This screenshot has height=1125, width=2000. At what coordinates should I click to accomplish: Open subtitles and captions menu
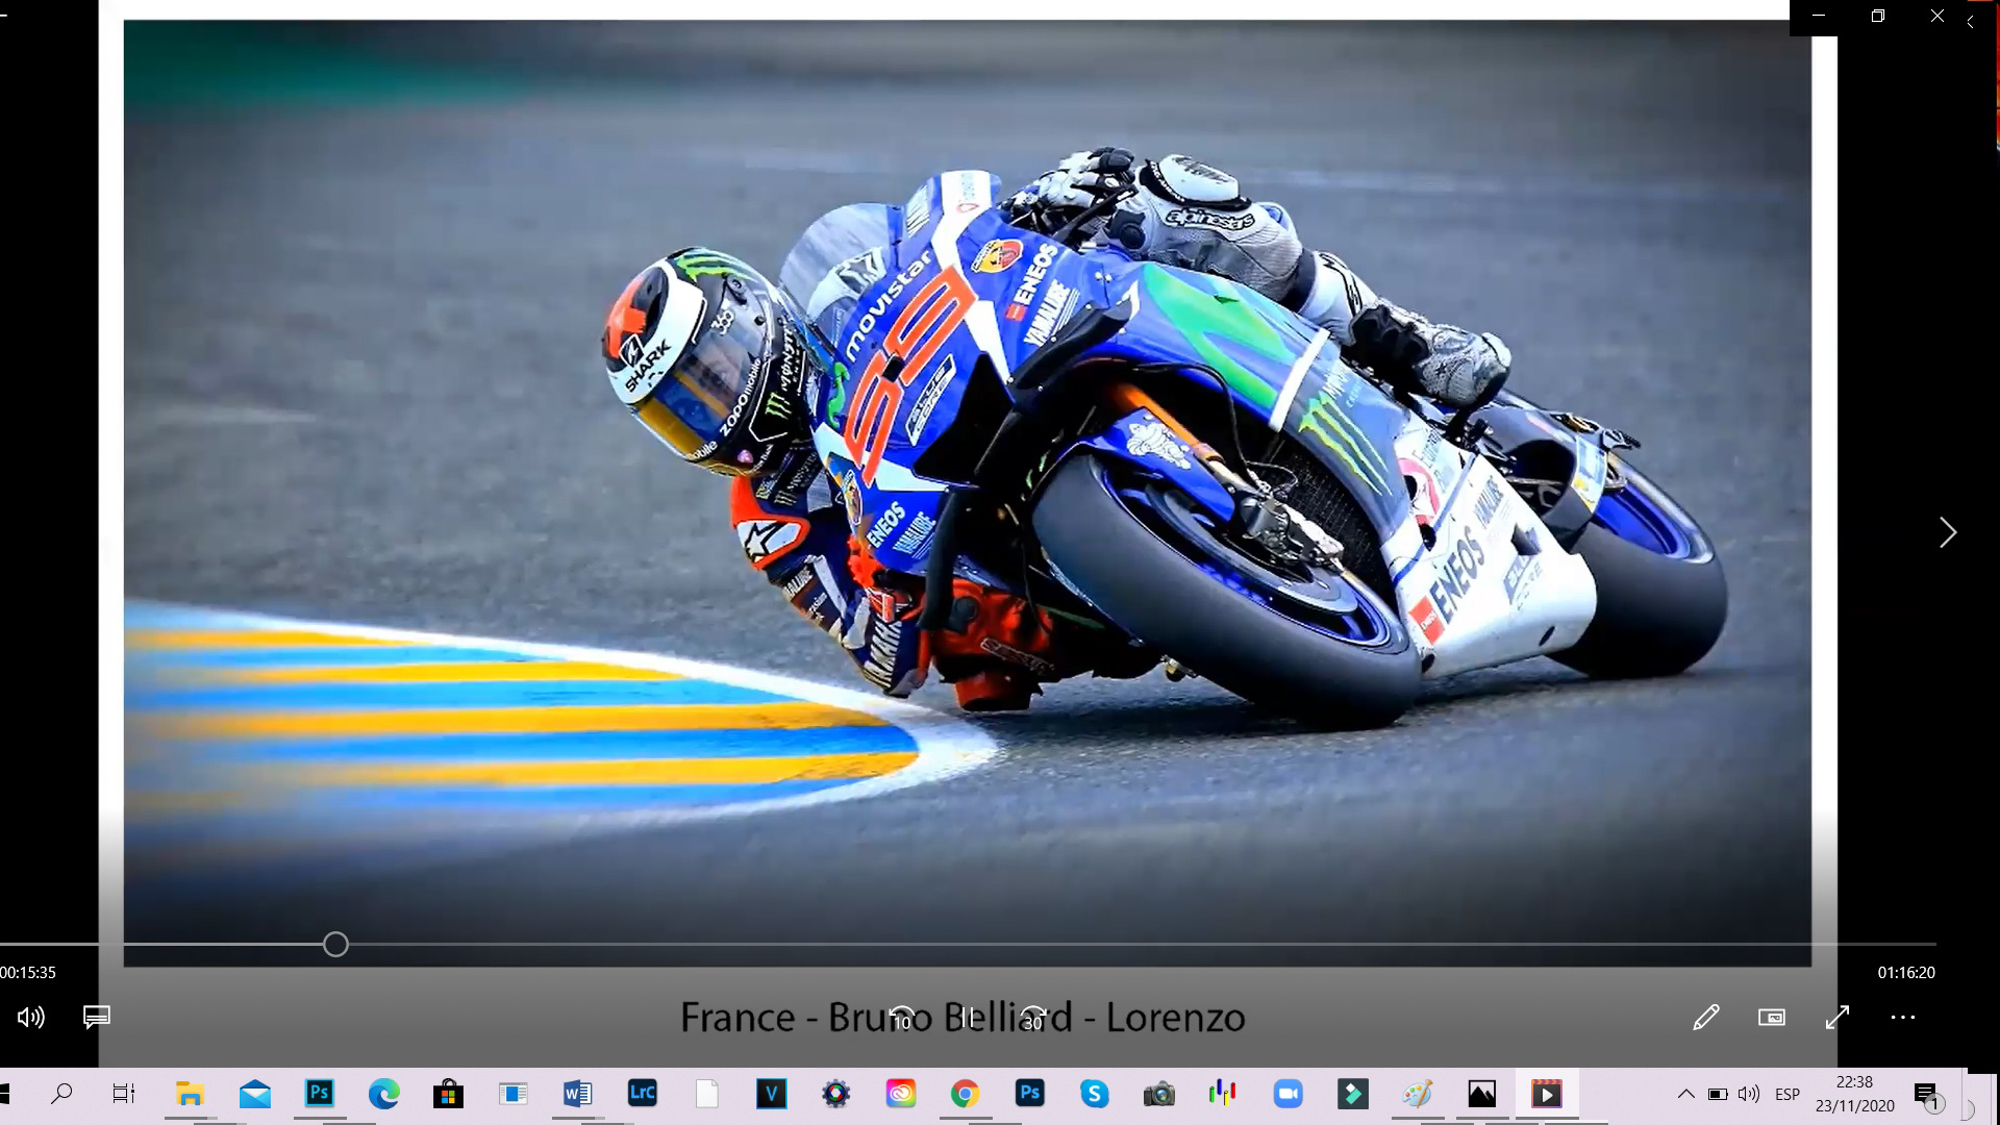96,1017
